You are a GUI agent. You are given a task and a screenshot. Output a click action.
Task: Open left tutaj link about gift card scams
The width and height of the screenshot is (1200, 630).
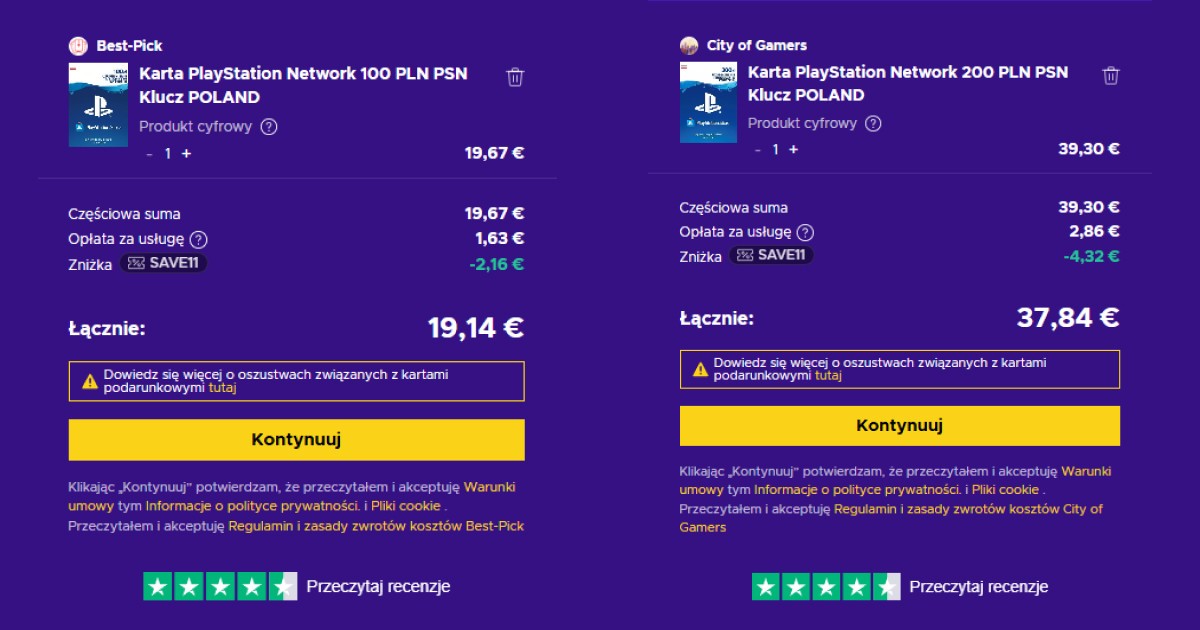[x=222, y=388]
